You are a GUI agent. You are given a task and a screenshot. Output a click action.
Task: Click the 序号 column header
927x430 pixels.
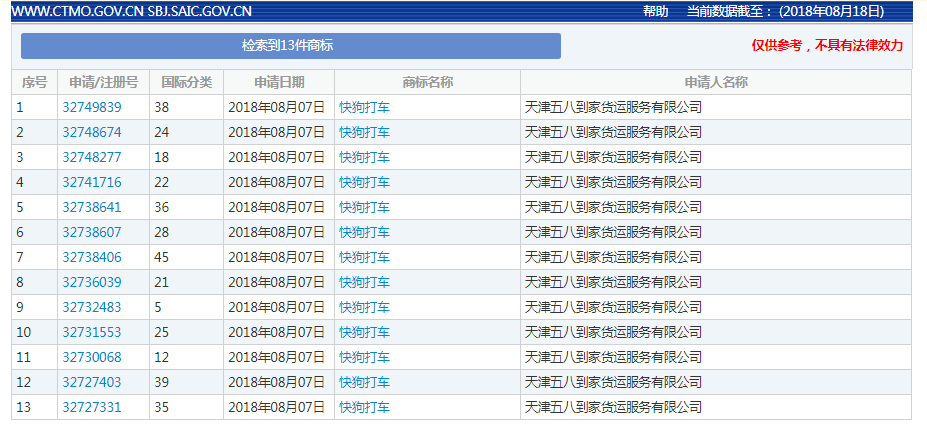pyautogui.click(x=34, y=82)
